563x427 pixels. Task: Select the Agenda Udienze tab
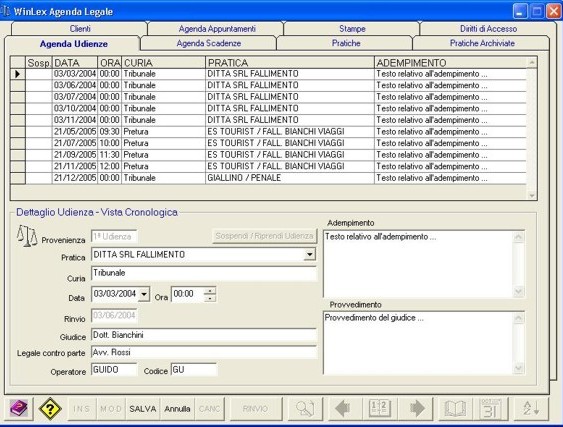click(x=74, y=44)
